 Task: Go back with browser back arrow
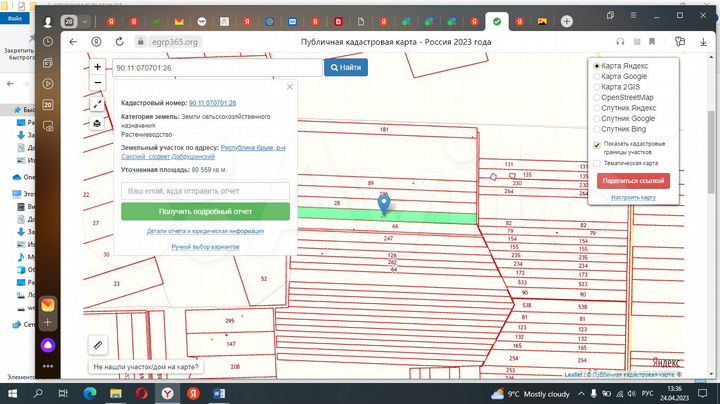pyautogui.click(x=73, y=42)
